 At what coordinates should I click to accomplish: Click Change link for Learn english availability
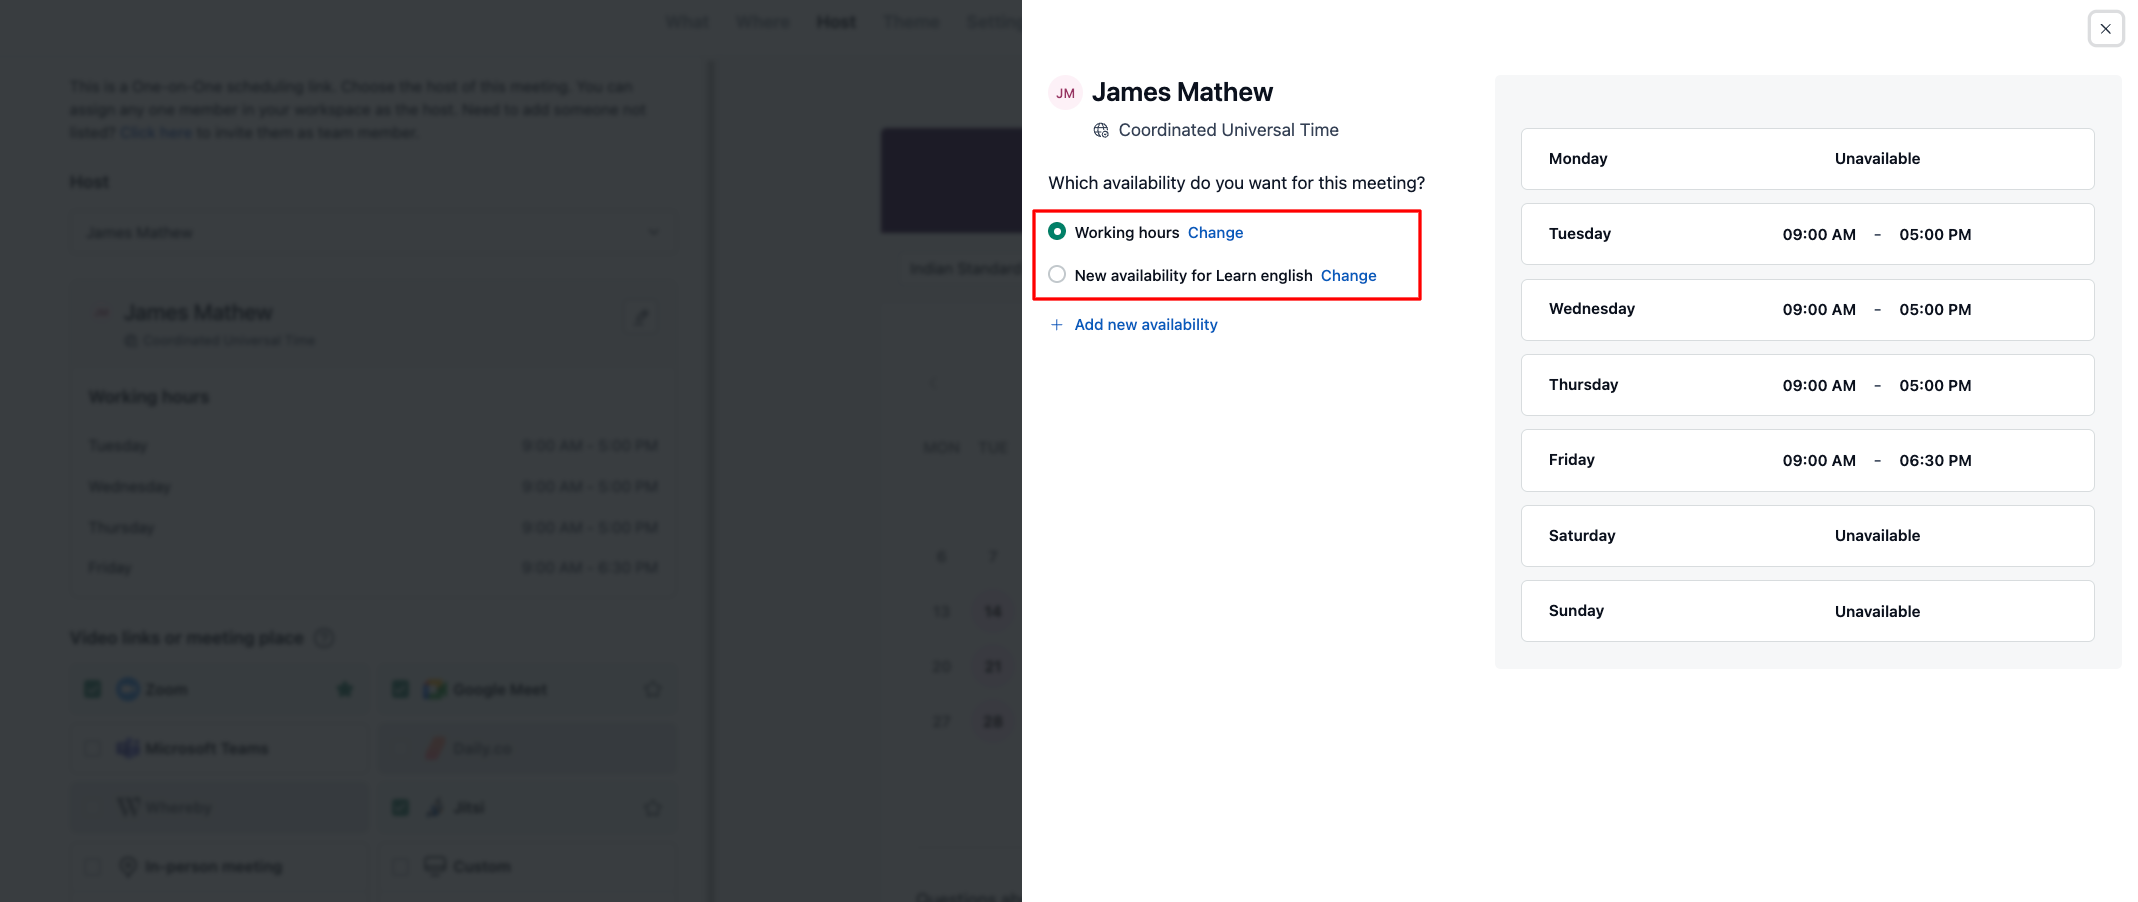point(1348,276)
